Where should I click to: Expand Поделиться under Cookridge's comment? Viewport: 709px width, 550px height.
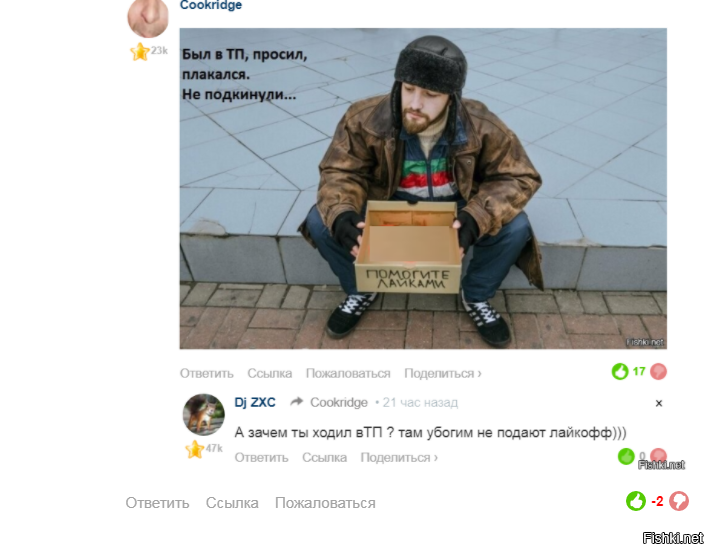click(x=443, y=373)
